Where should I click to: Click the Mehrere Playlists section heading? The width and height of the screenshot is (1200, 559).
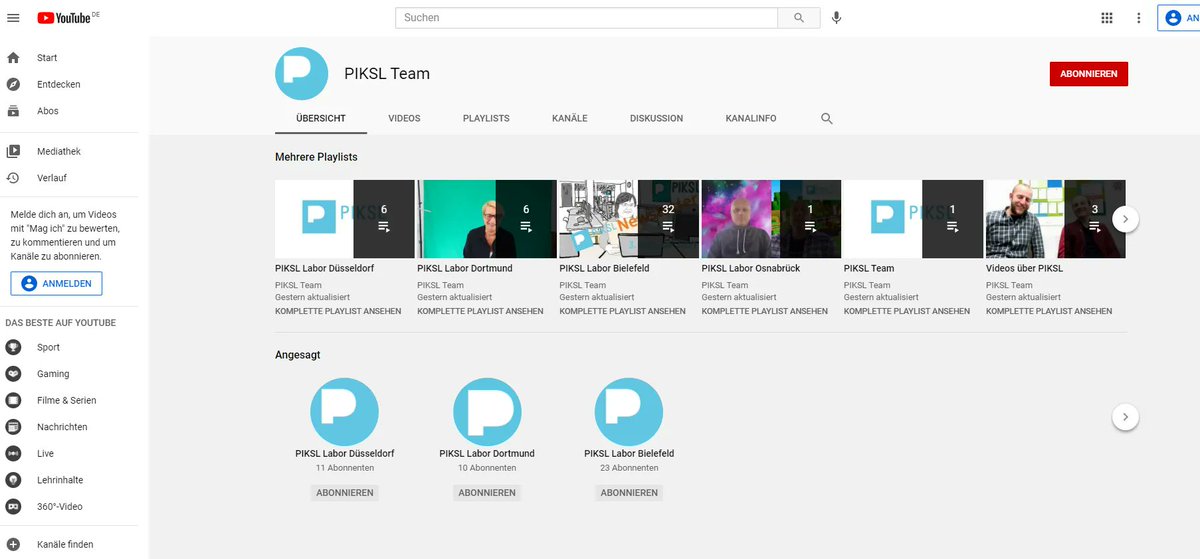(x=316, y=157)
